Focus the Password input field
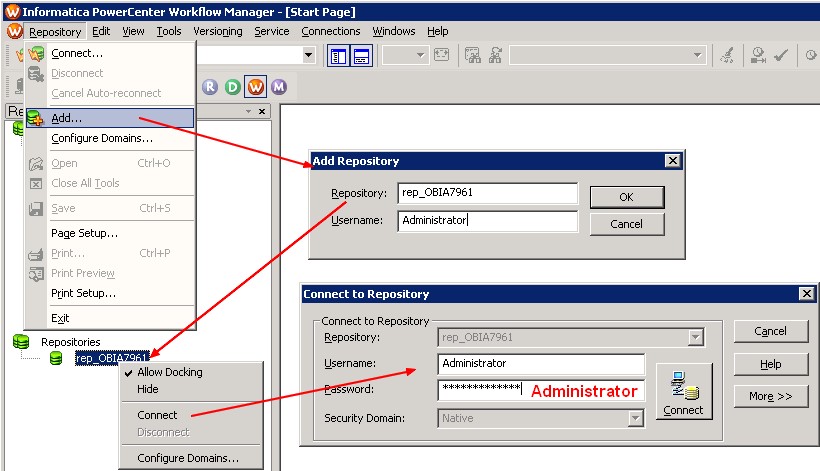Screen dimensions: 820x471 (x=480, y=389)
